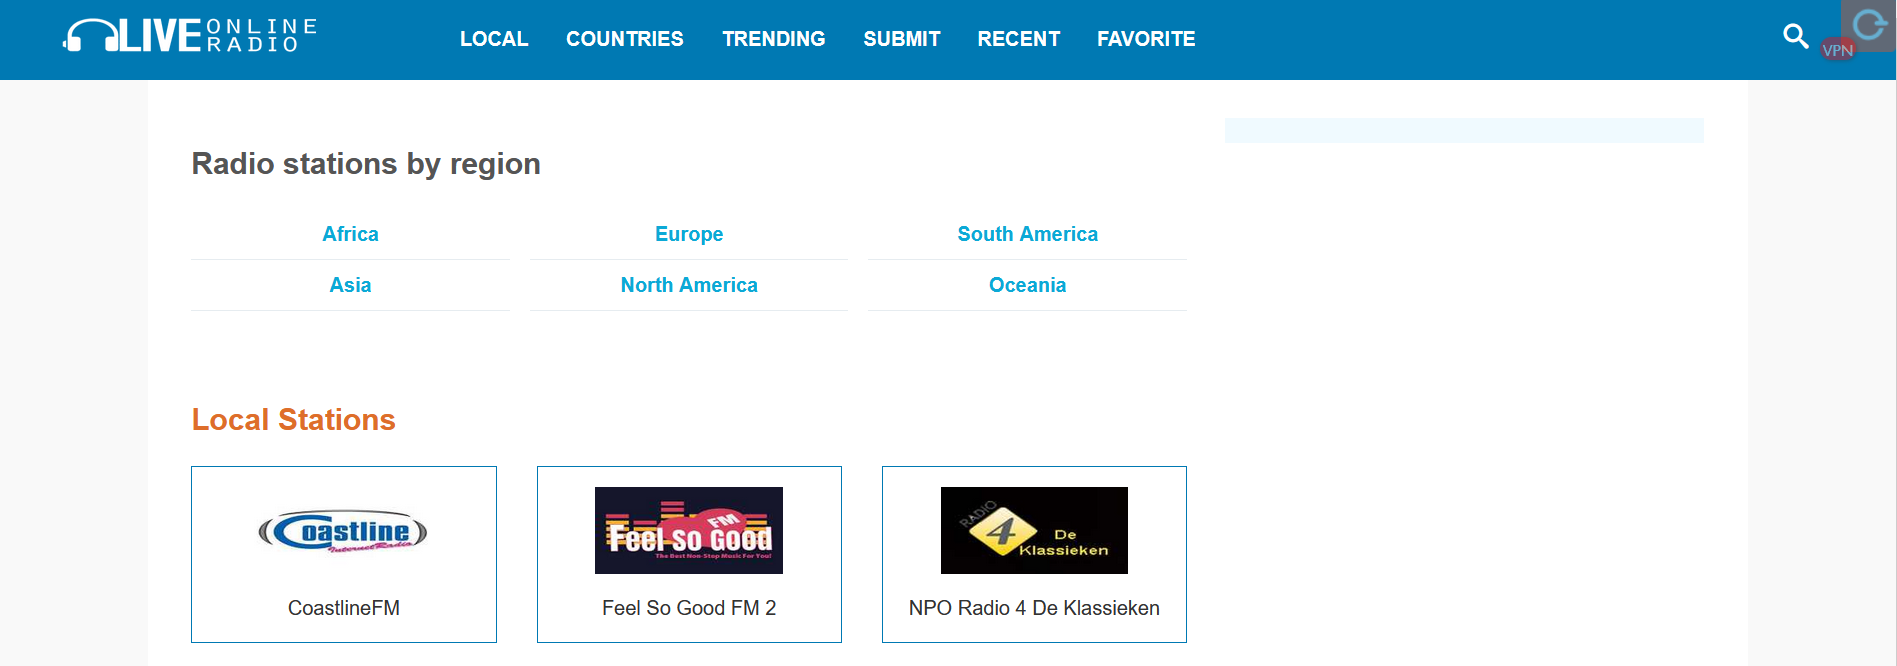View RECENT stations
This screenshot has width=1897, height=666.
pos(1019,39)
